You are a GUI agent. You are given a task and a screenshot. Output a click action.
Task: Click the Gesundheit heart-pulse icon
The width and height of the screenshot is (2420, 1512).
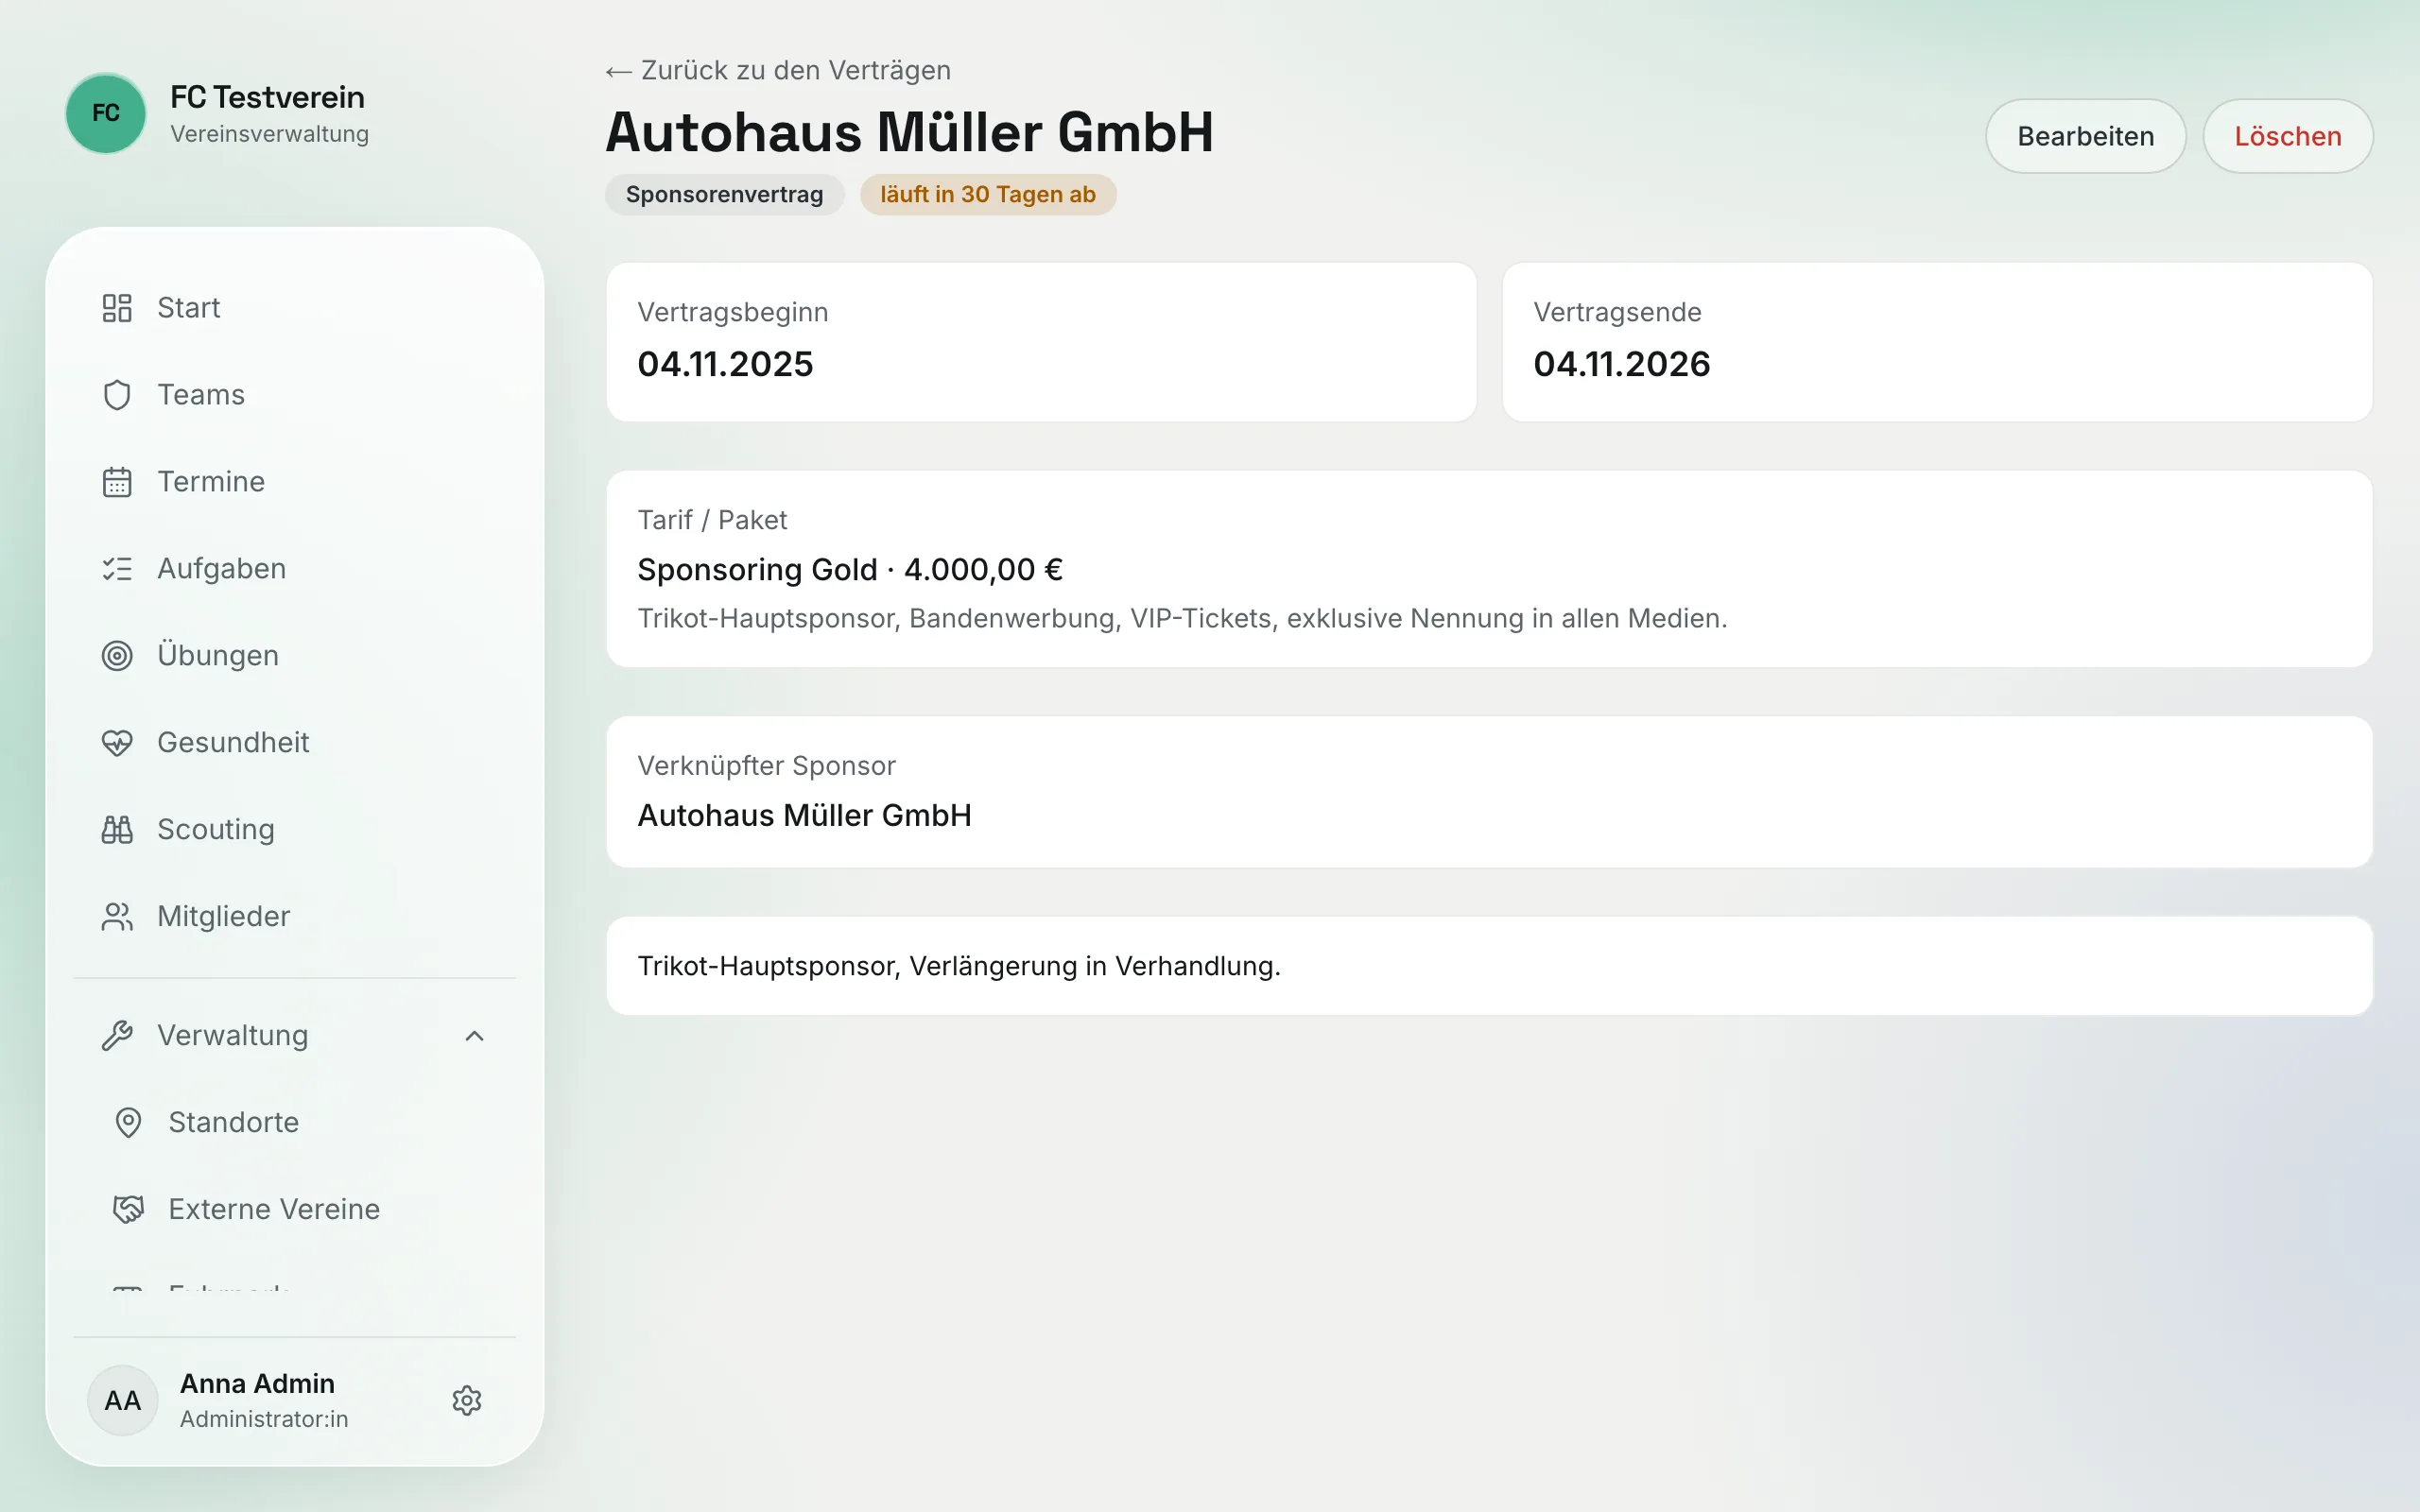tap(117, 743)
